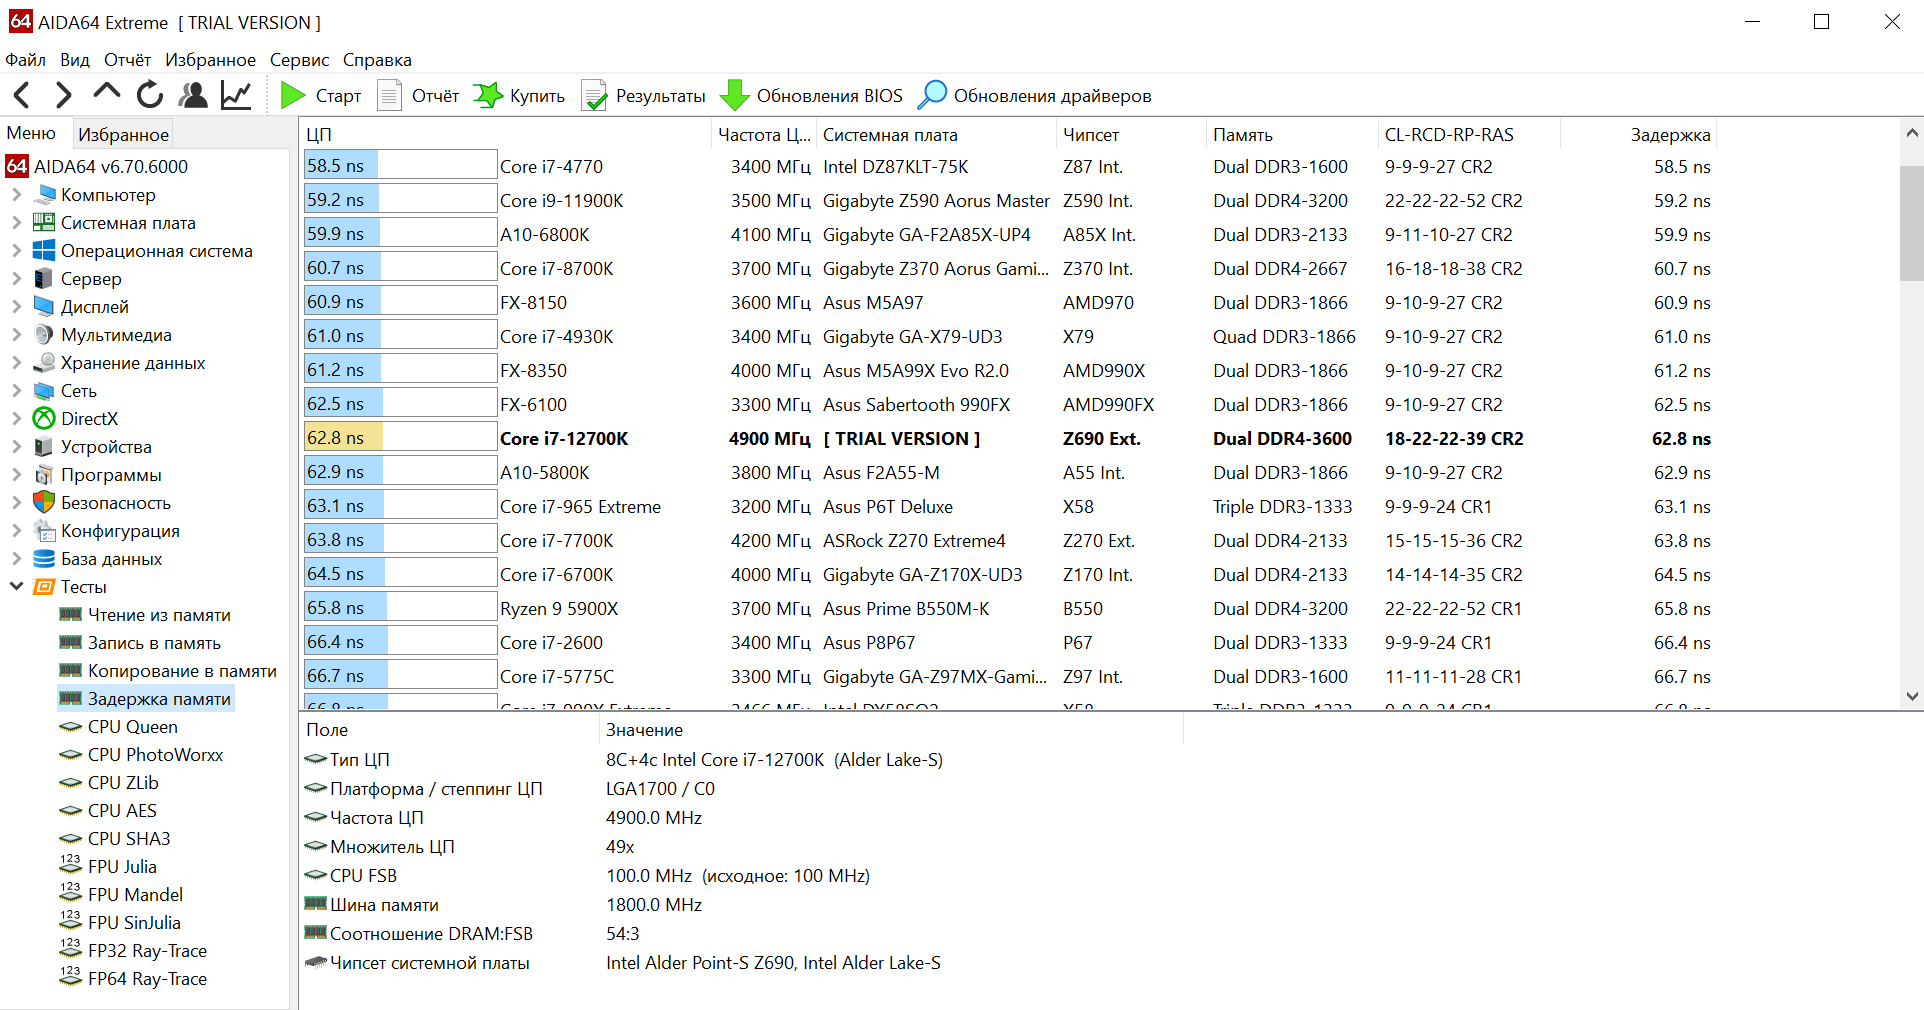Select the Чтение из памяти test
The width and height of the screenshot is (1924, 1010).
(159, 614)
